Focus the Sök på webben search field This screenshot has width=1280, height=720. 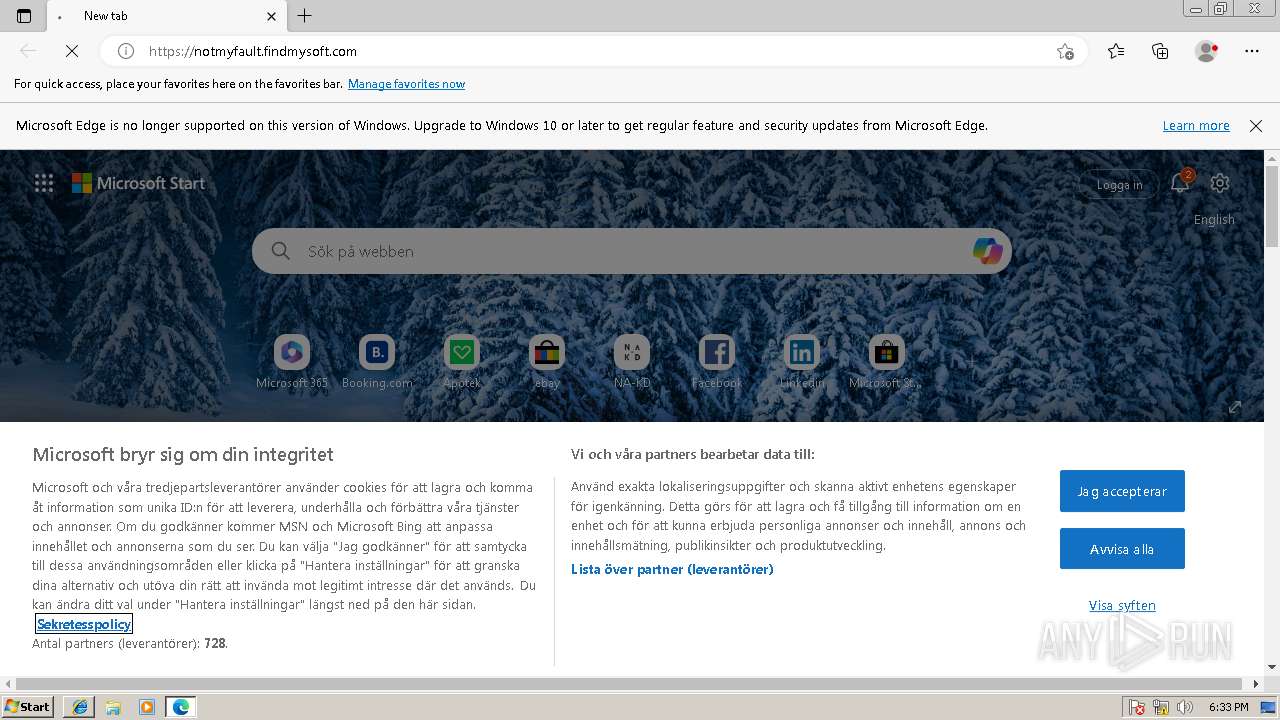(632, 251)
